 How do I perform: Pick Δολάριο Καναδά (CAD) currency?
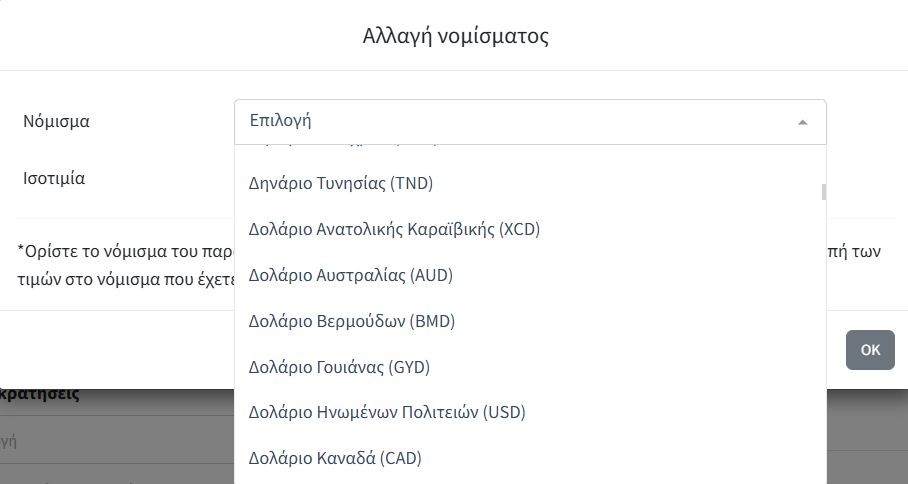coord(335,459)
